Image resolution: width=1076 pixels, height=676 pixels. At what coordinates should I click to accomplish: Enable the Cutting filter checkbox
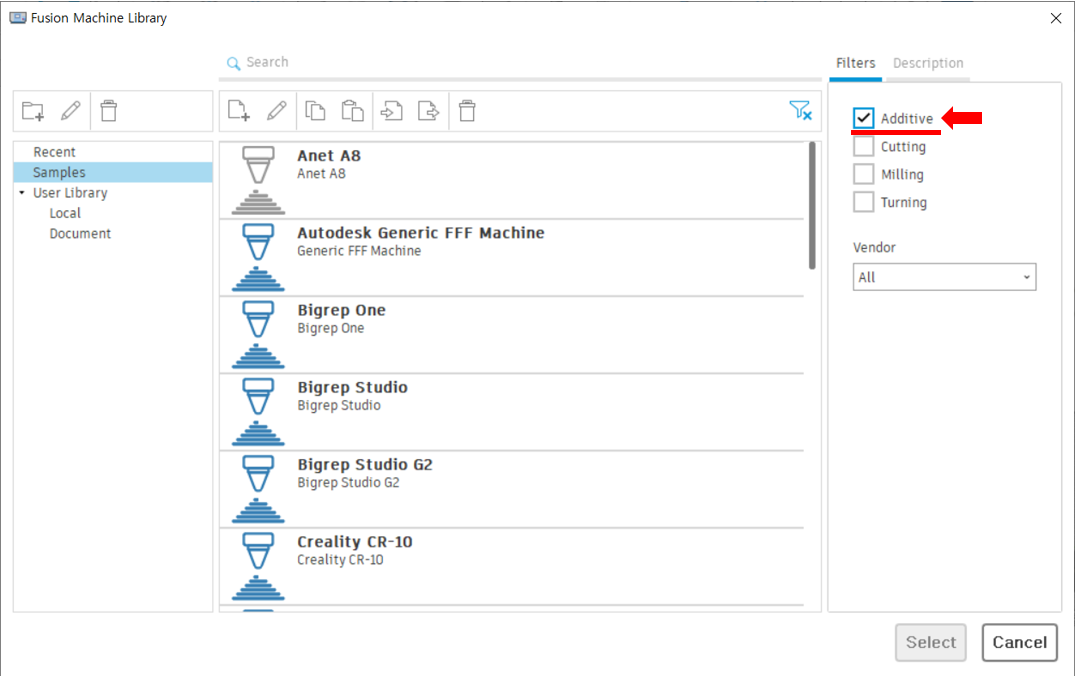click(x=863, y=146)
